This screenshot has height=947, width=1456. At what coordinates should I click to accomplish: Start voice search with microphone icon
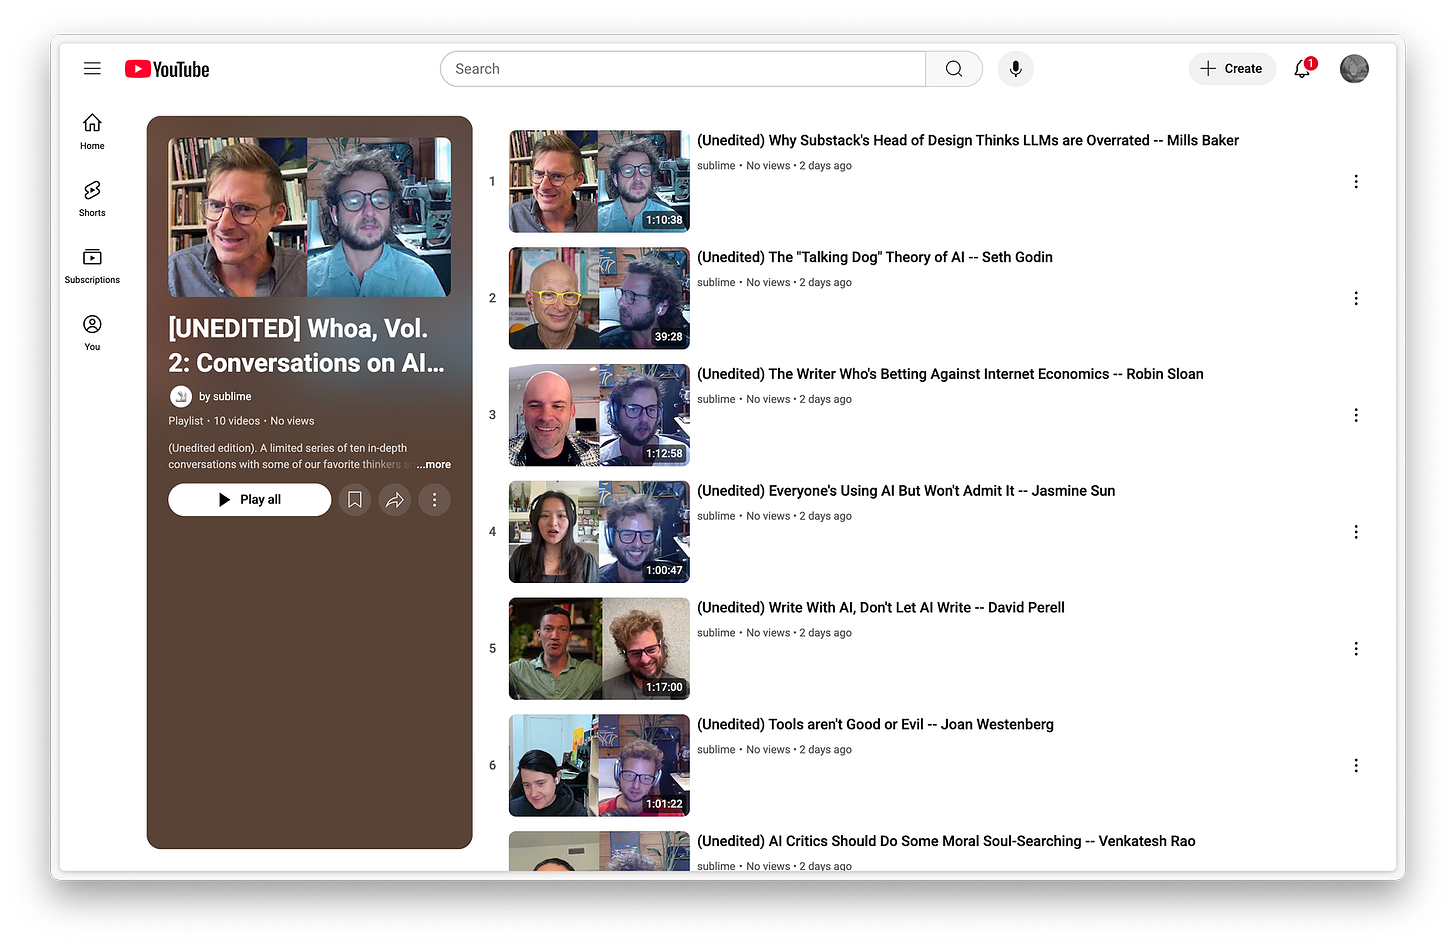(1015, 69)
